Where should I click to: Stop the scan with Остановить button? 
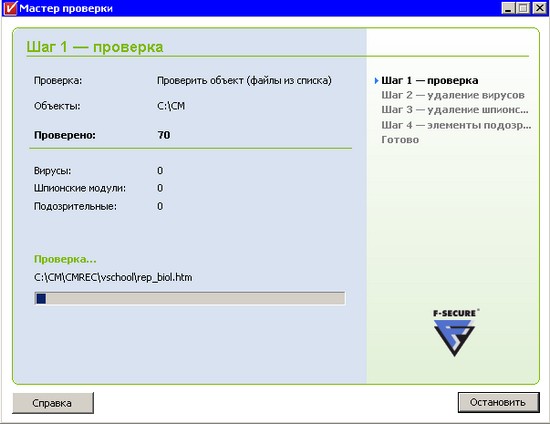click(498, 402)
